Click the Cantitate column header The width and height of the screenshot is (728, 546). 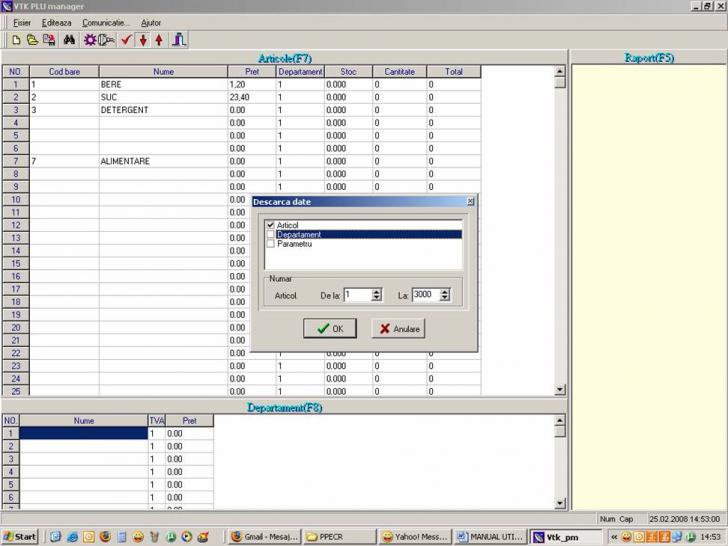(399, 72)
